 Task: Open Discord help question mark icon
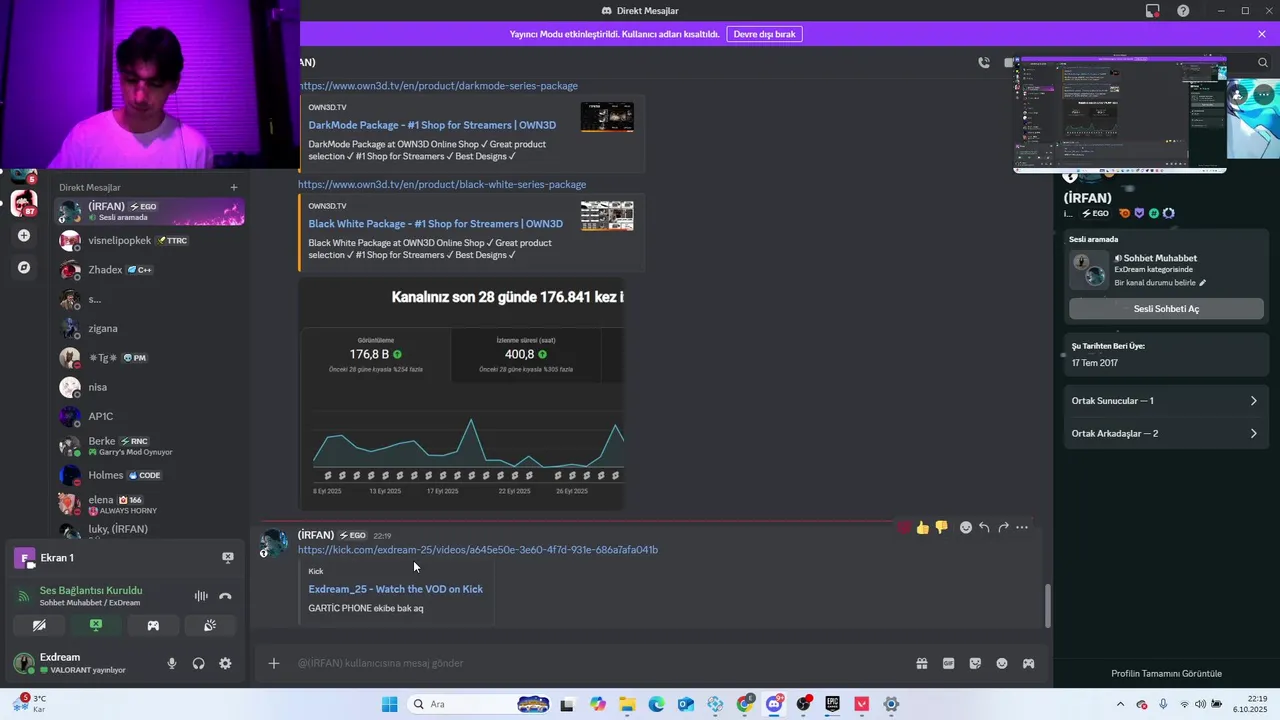click(1183, 11)
